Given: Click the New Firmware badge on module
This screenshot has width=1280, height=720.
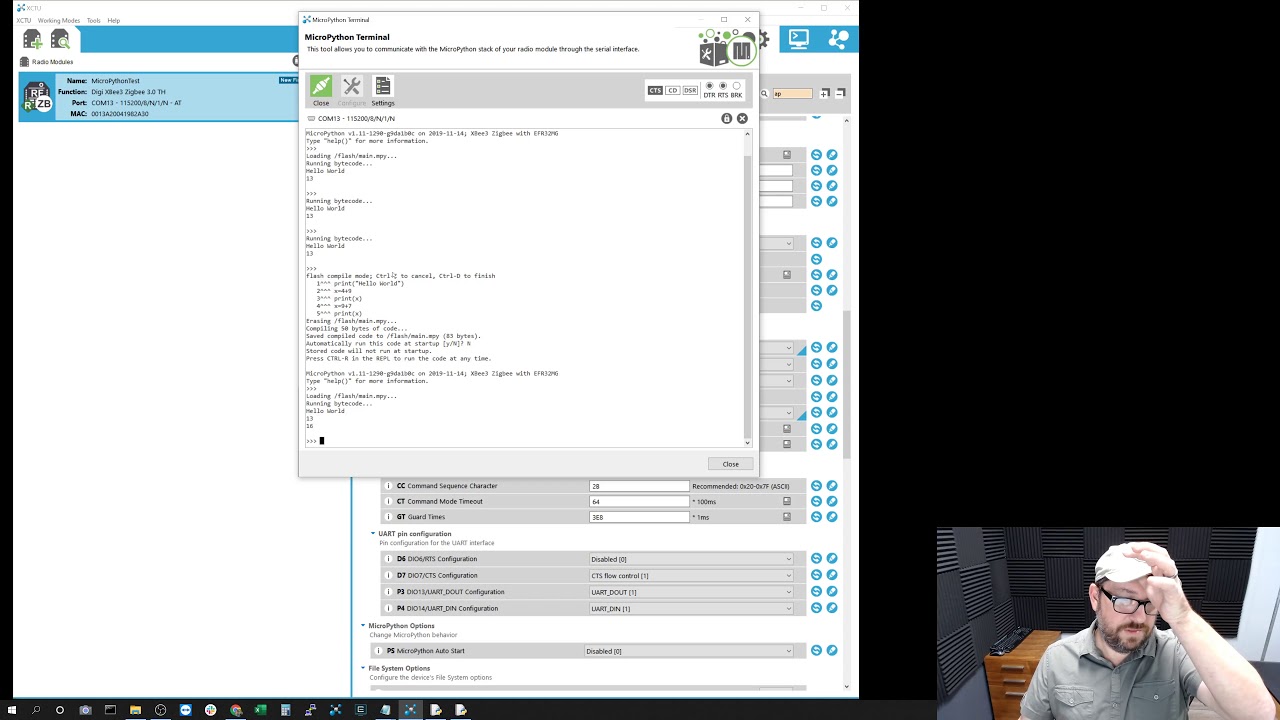Looking at the screenshot, I should point(288,80).
